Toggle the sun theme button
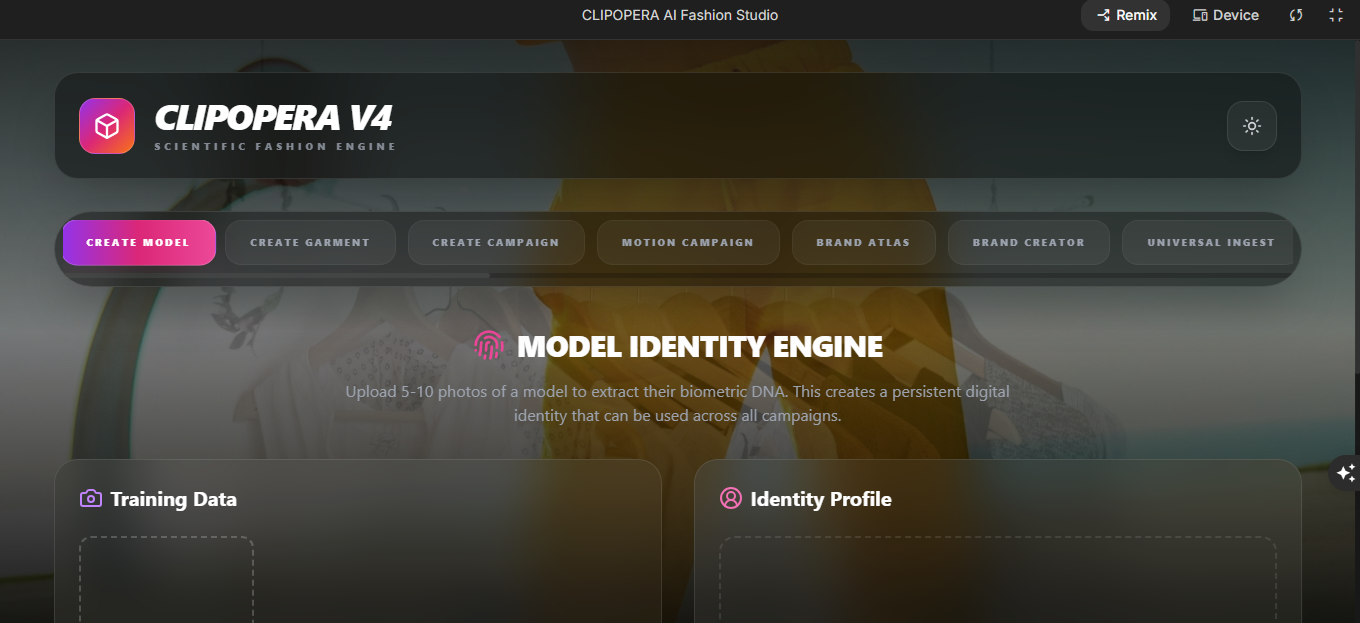Viewport: 1360px width, 623px height. (x=1251, y=126)
